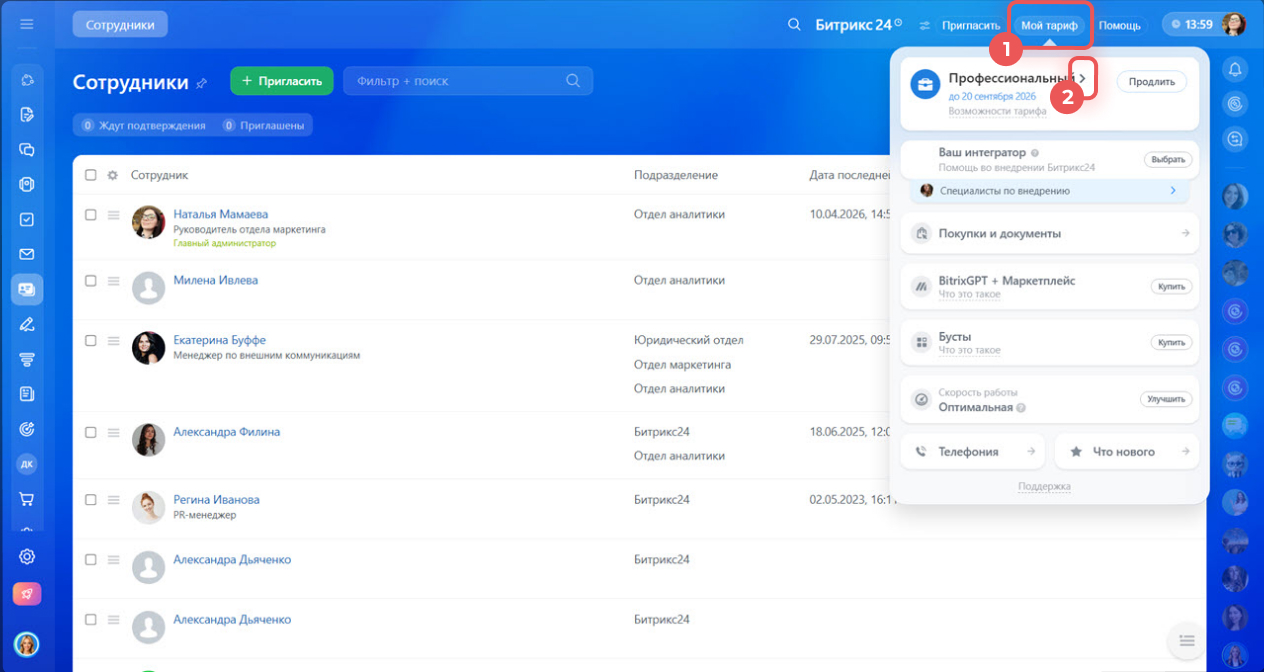Check the select-all checkbox in table header
Image resolution: width=1264 pixels, height=672 pixels.
point(91,175)
